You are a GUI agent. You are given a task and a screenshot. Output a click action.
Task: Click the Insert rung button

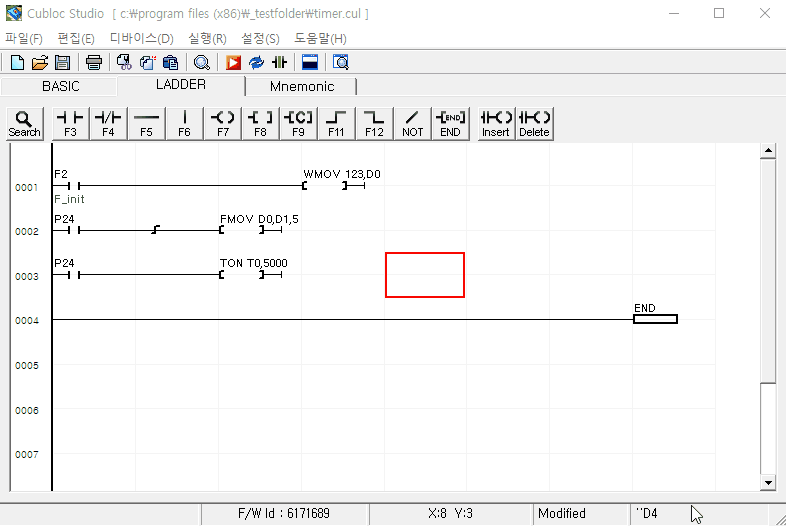tap(496, 123)
